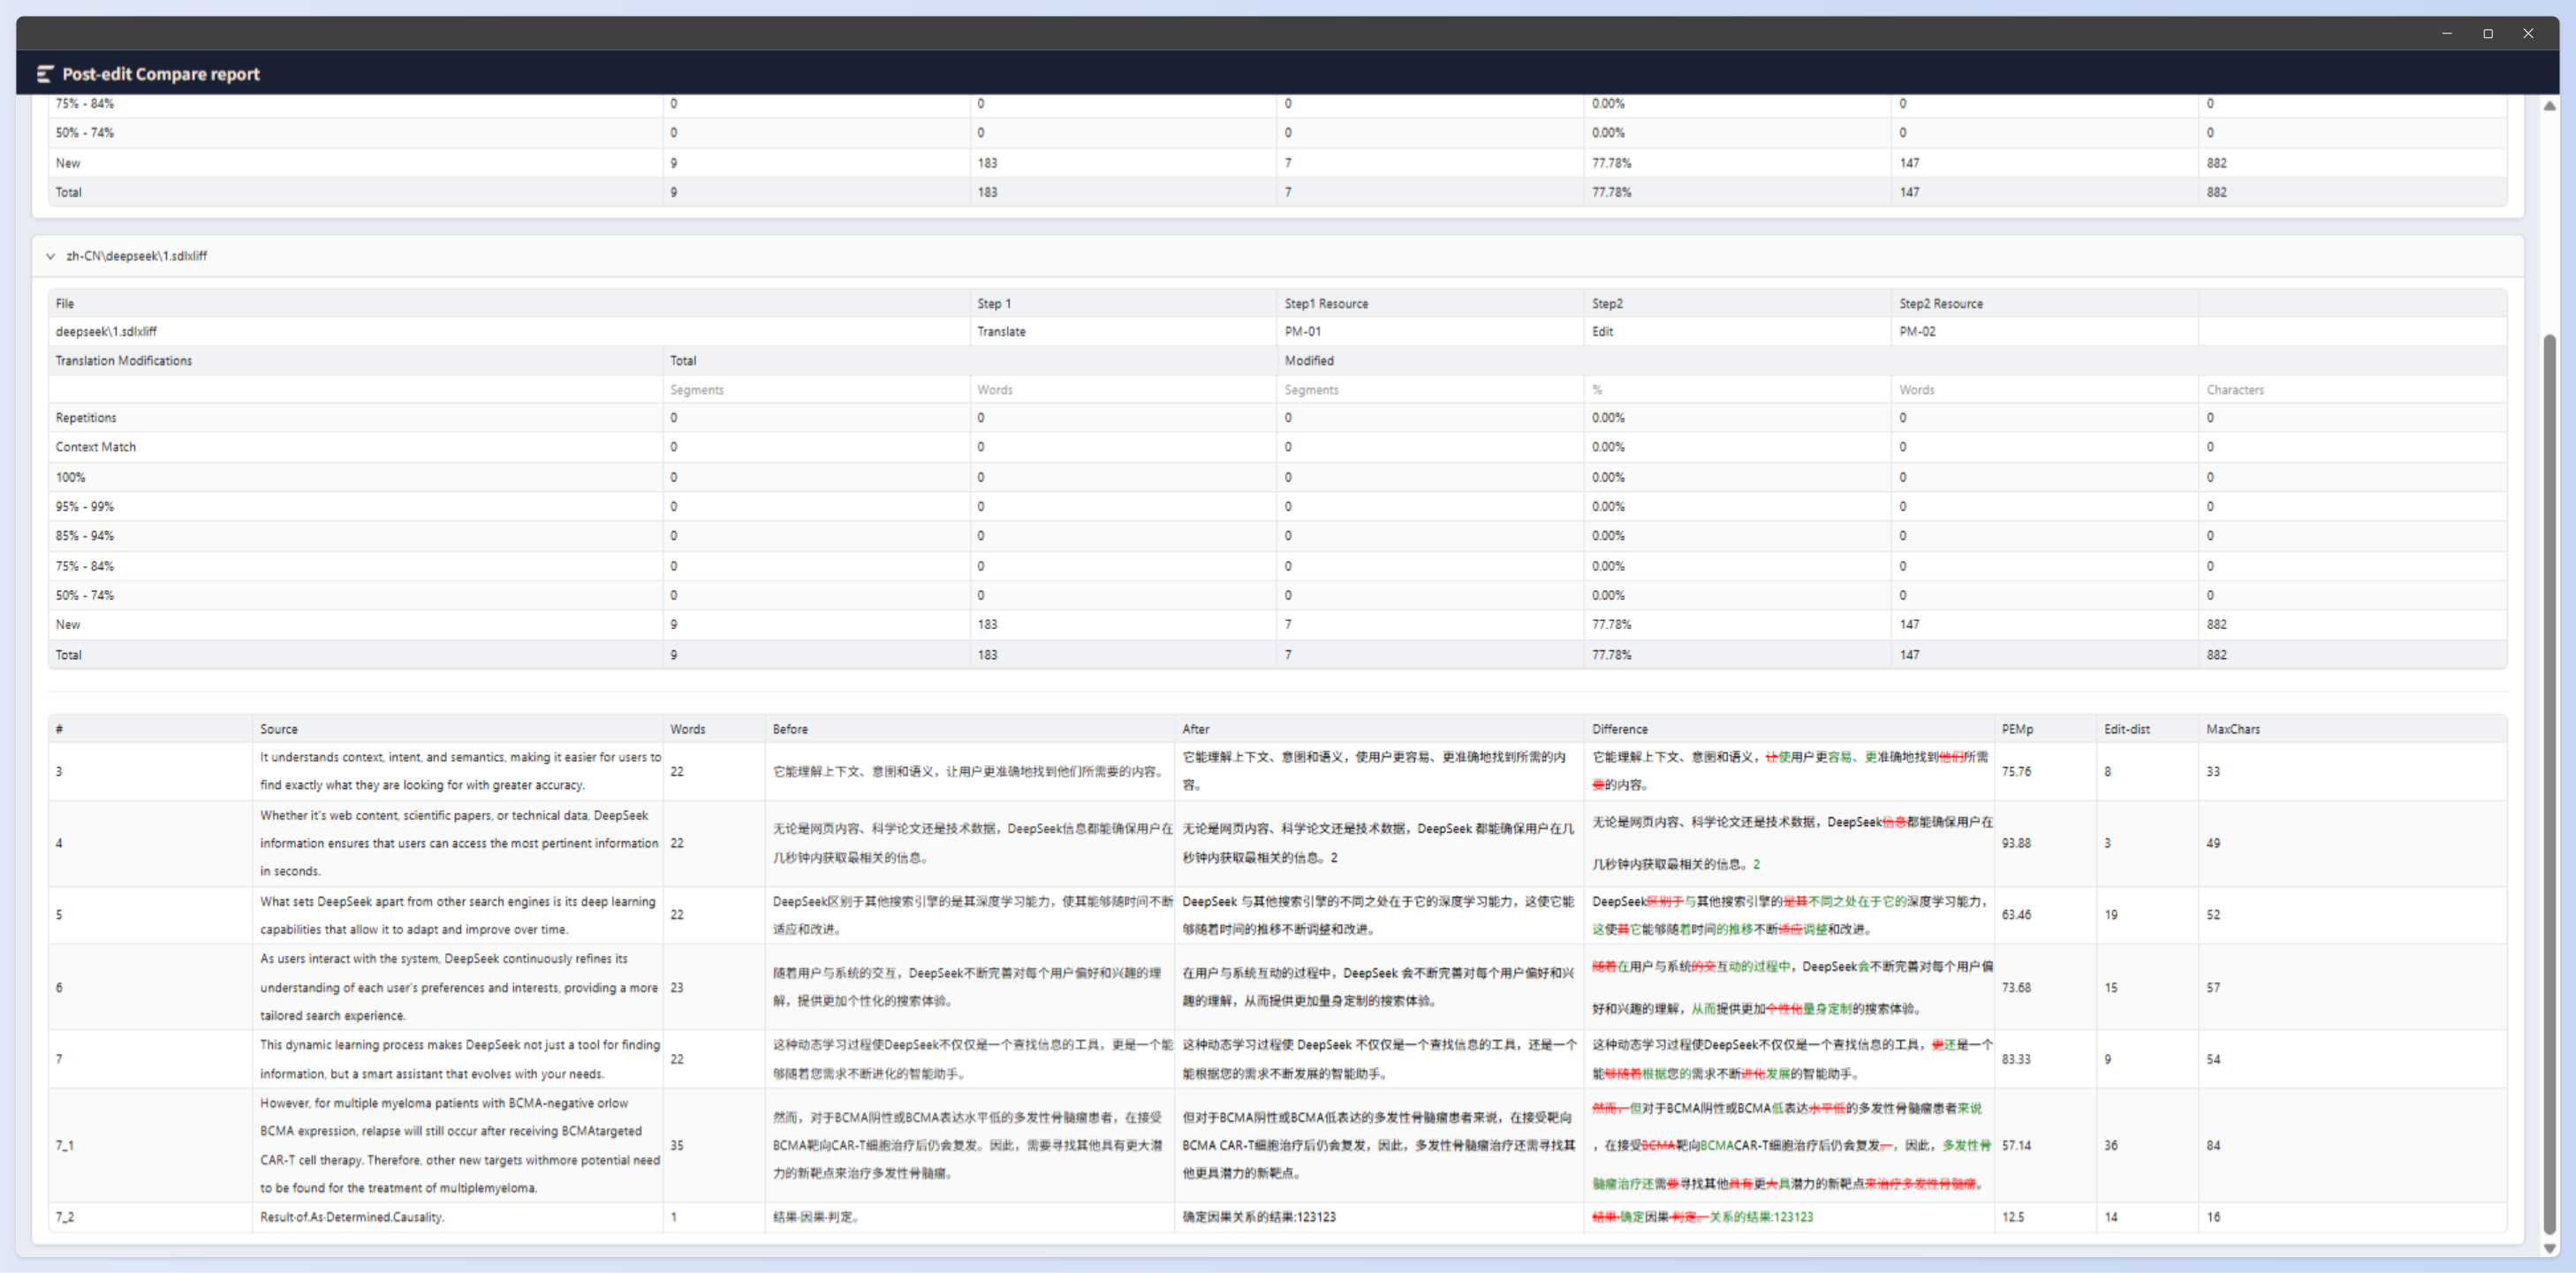The image size is (2576, 1273).
Task: Minimize the report window
Action: (2447, 33)
